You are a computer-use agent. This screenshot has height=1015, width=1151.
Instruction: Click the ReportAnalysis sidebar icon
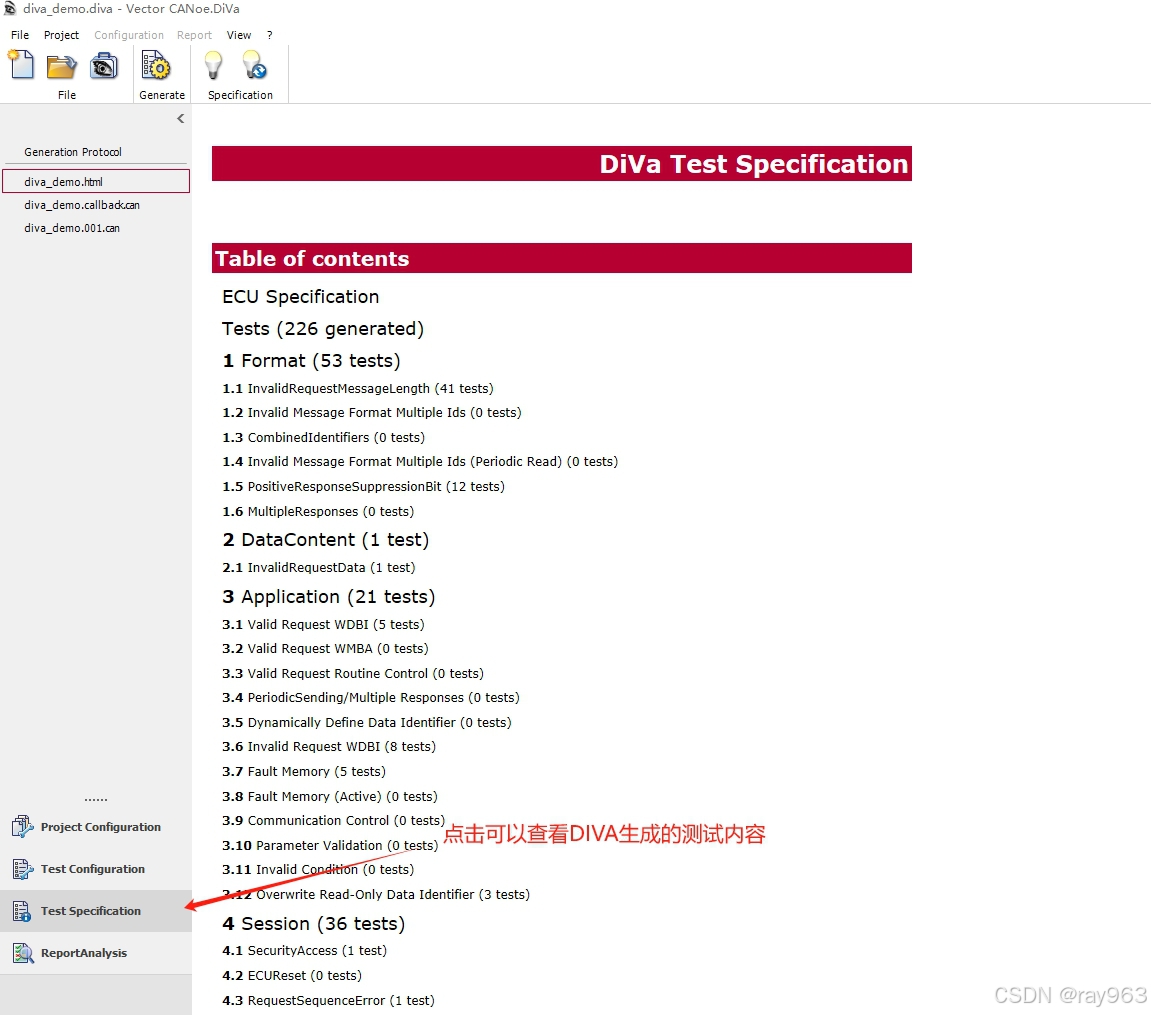click(x=22, y=953)
